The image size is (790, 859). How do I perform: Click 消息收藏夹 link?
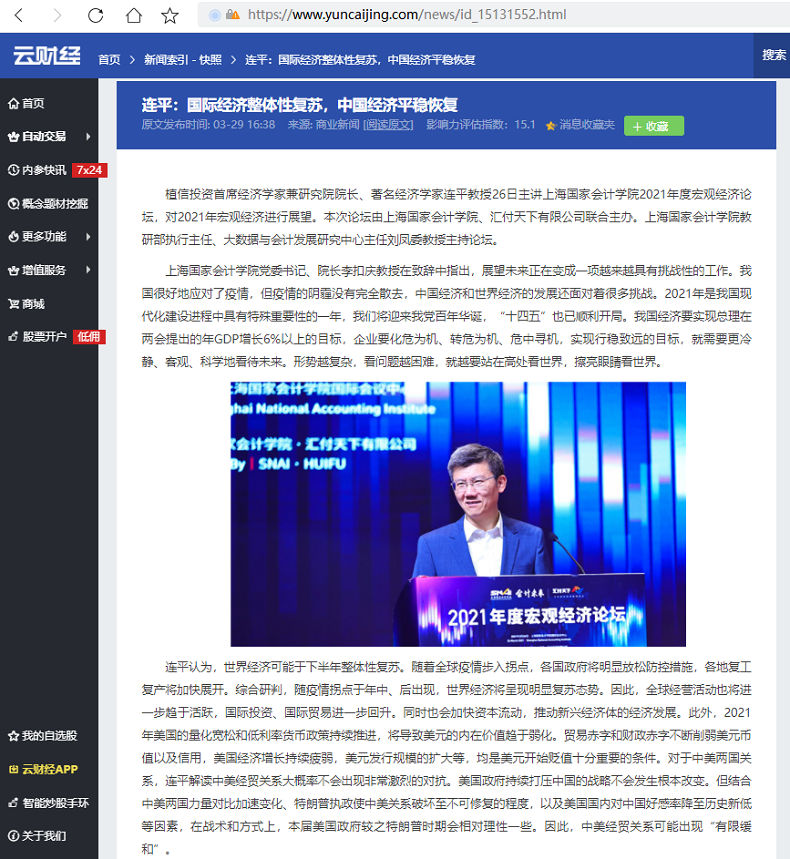pos(586,125)
